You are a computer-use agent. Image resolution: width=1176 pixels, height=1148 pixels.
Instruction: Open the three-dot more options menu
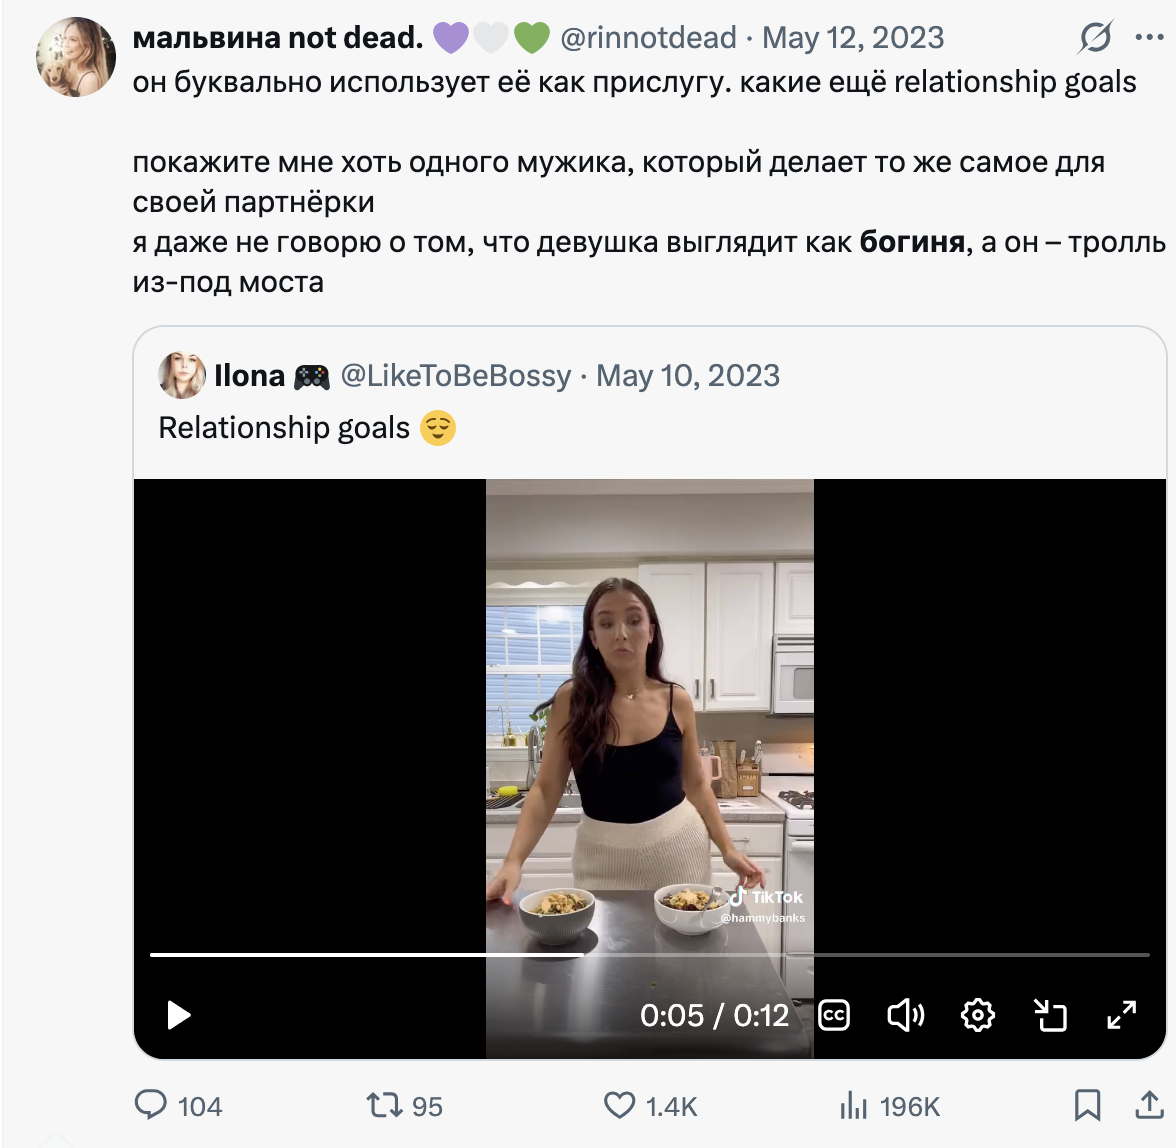[x=1150, y=37]
